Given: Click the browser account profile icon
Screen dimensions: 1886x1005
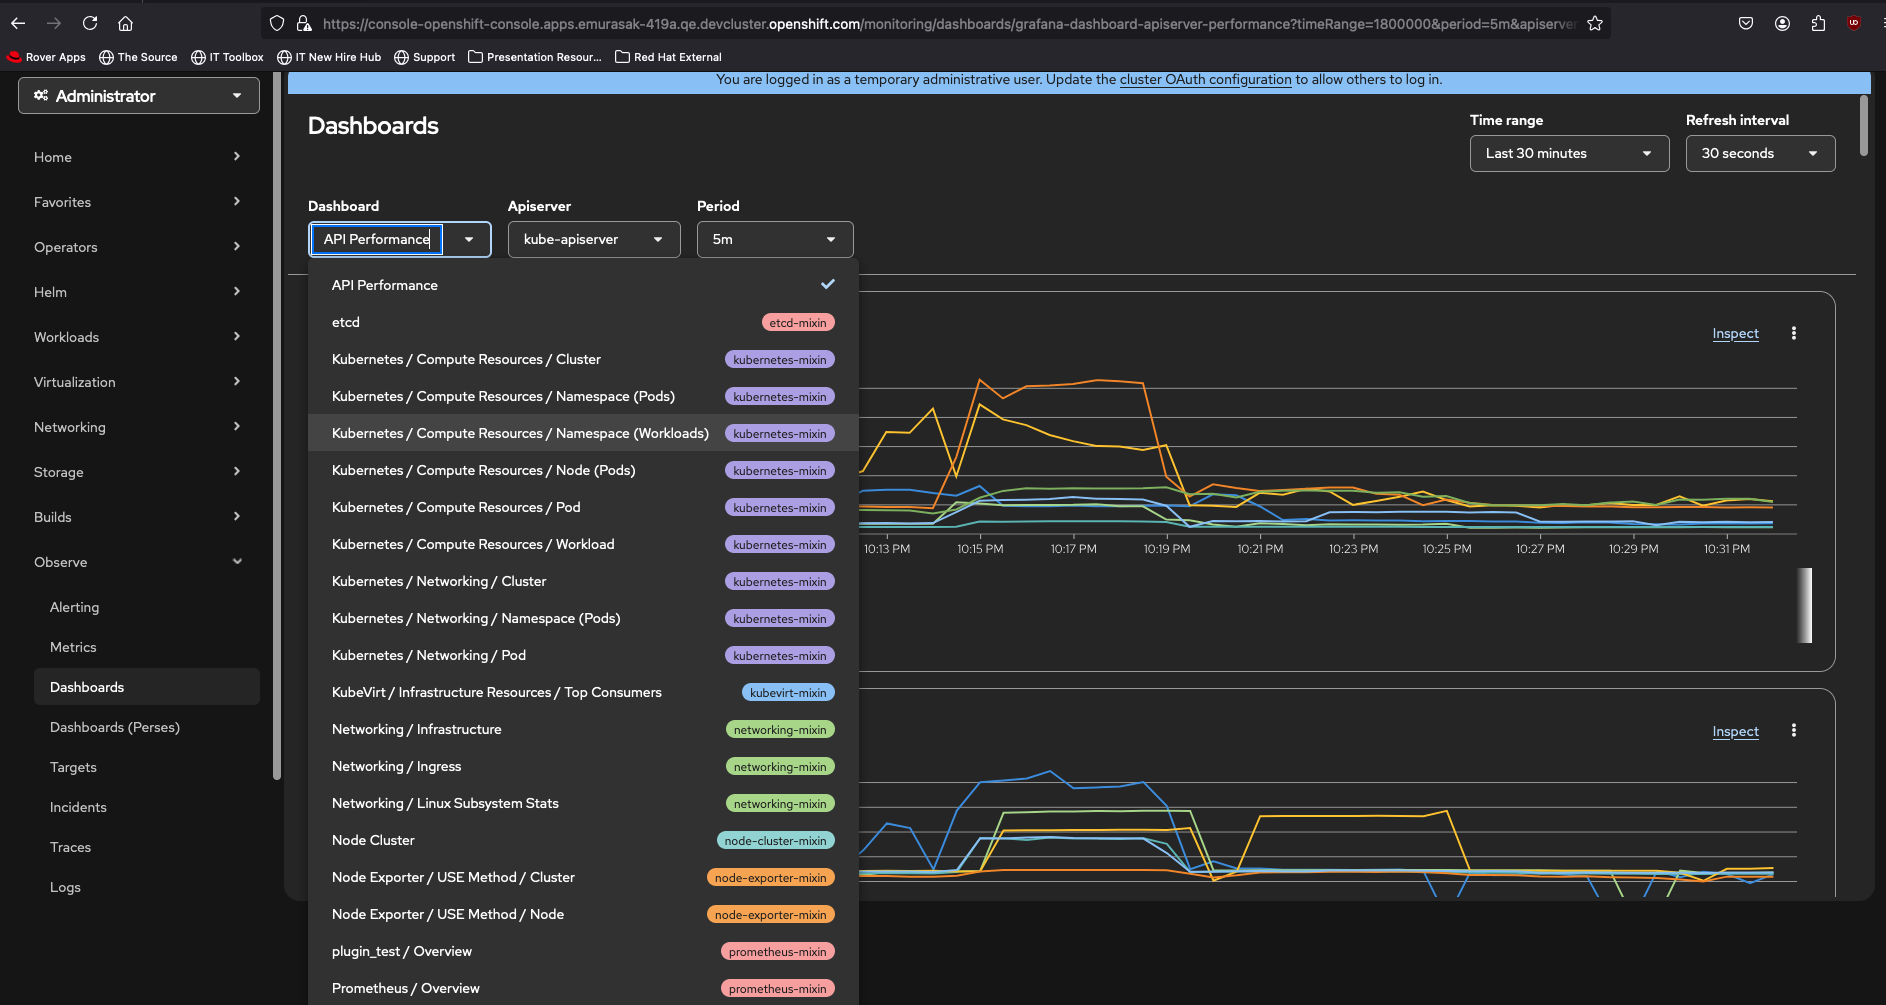Looking at the screenshot, I should coord(1782,23).
